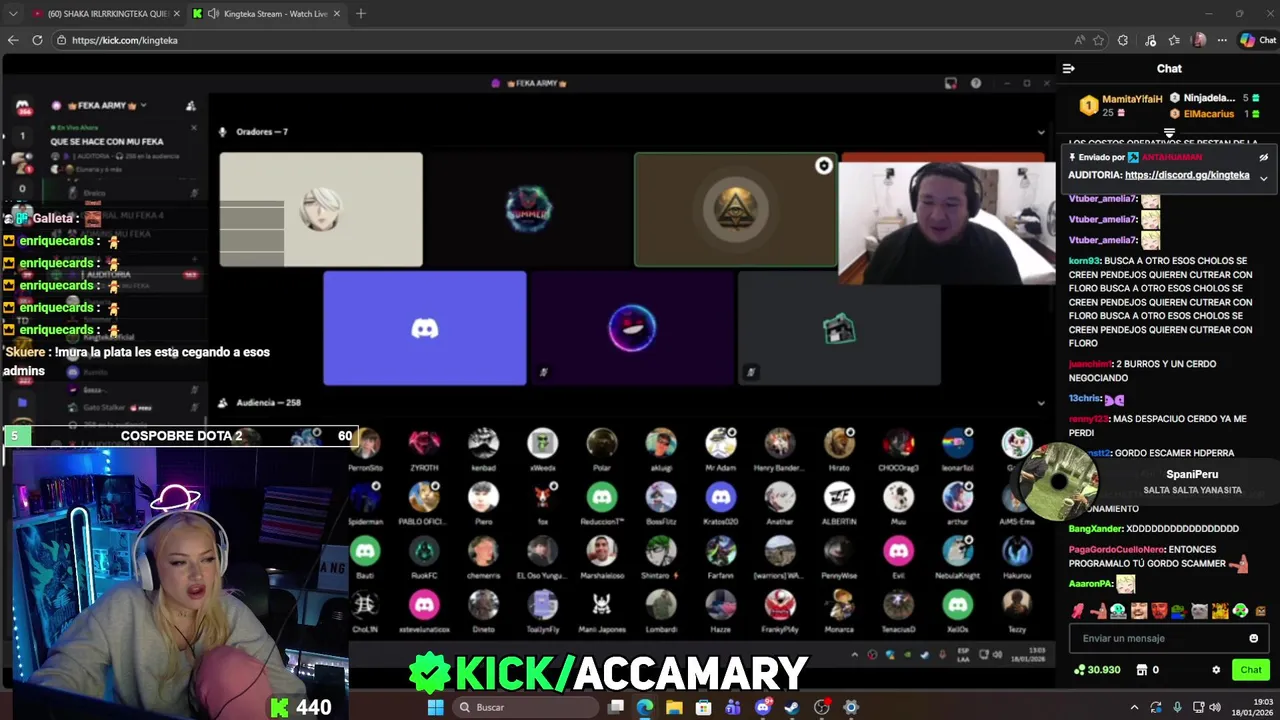
Task: Bookmark this page with star icon
Action: pyautogui.click(x=1098, y=40)
